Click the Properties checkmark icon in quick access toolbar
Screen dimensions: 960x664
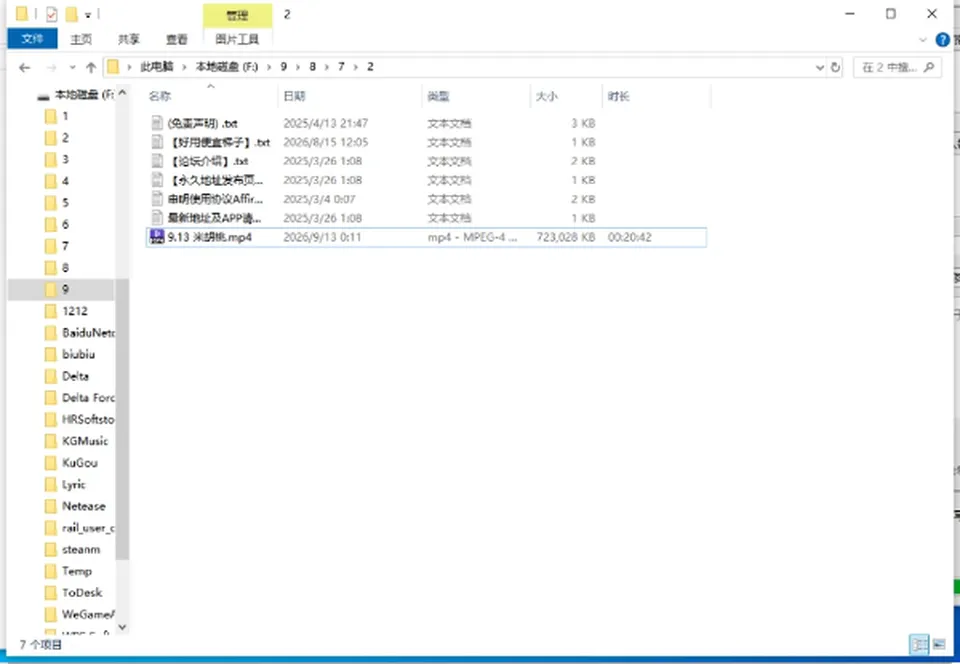51,14
